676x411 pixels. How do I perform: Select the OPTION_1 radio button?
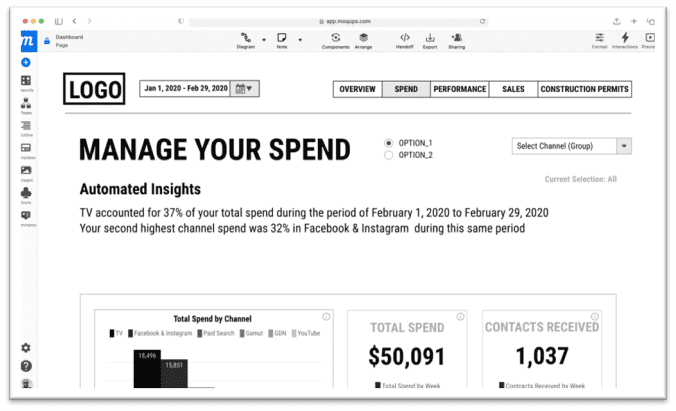(389, 143)
